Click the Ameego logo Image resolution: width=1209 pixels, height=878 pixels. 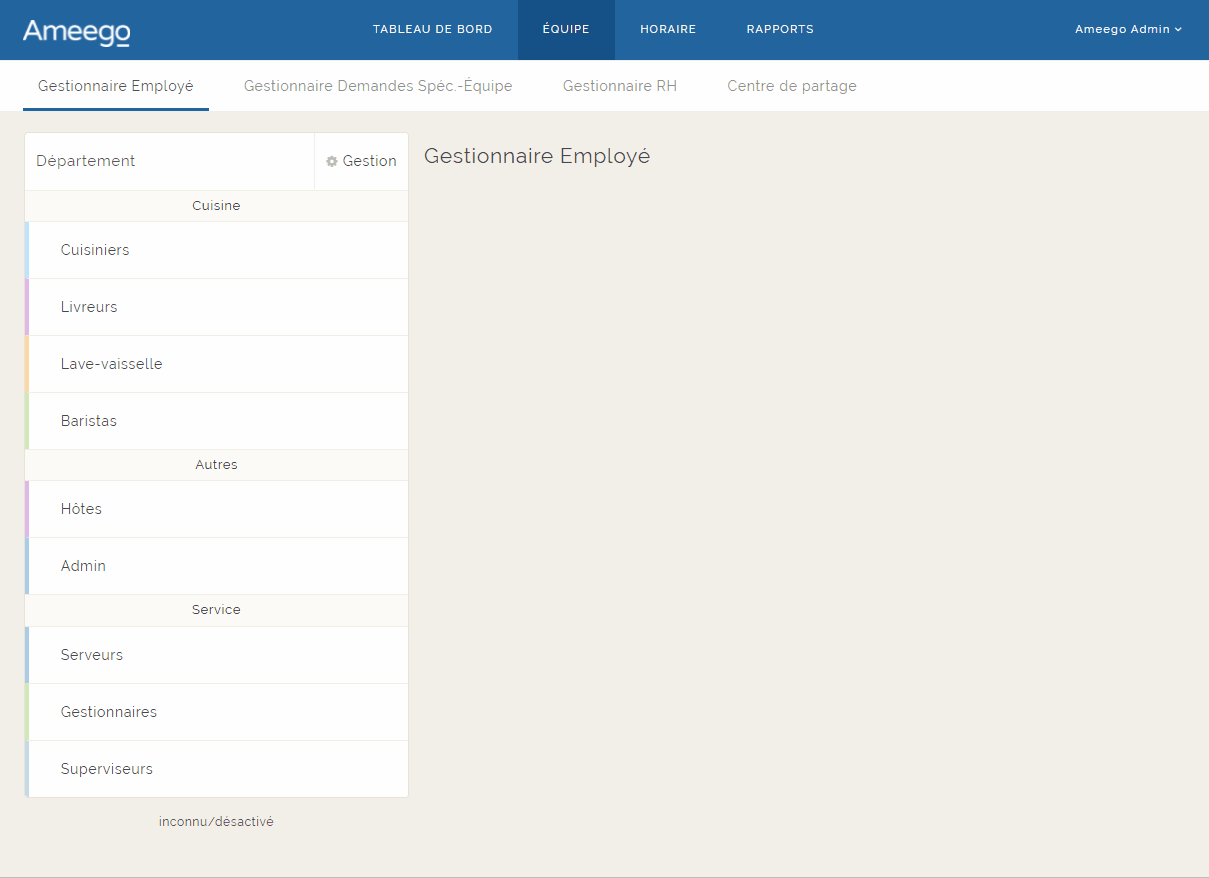pyautogui.click(x=76, y=32)
